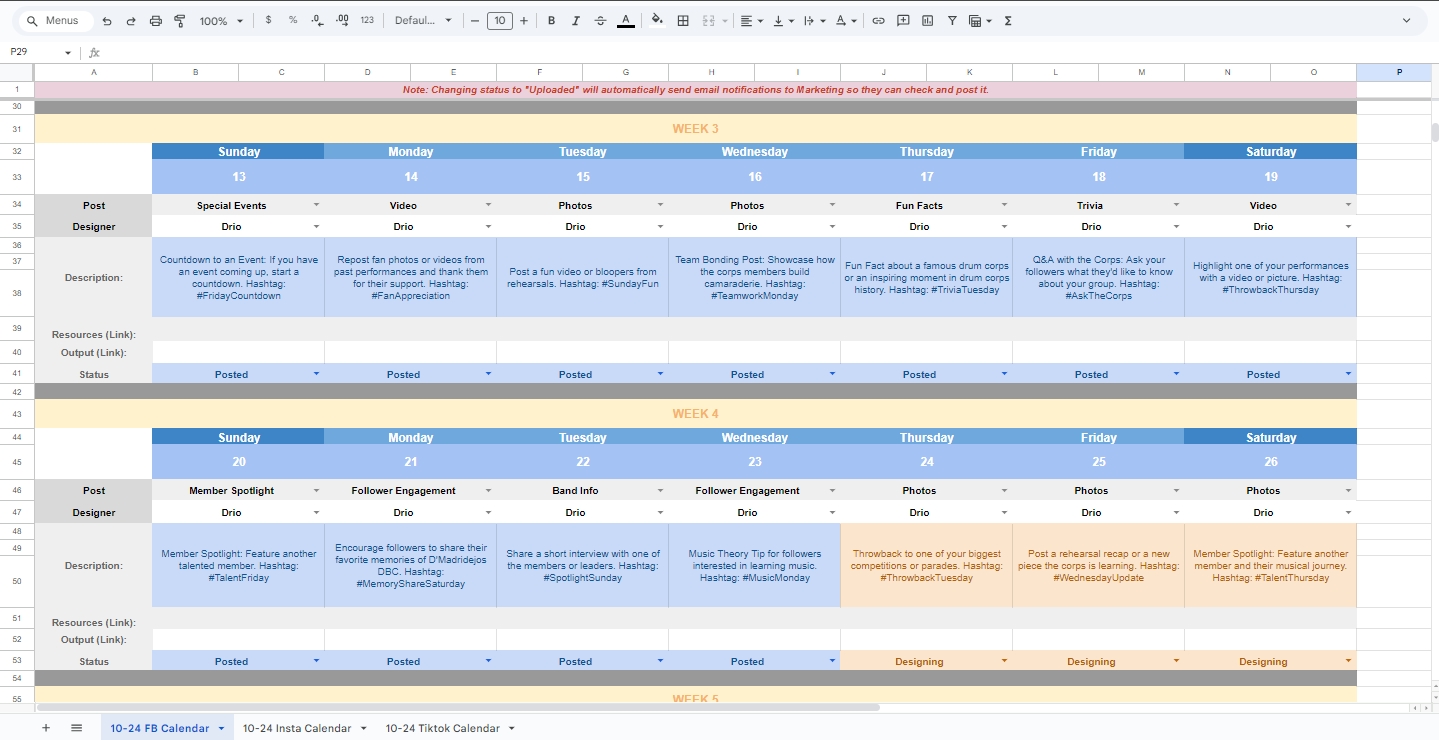Screen dimensions: 1439x740
Task: Open Tuesday 22 Band Info post dropdown
Action: tap(660, 491)
